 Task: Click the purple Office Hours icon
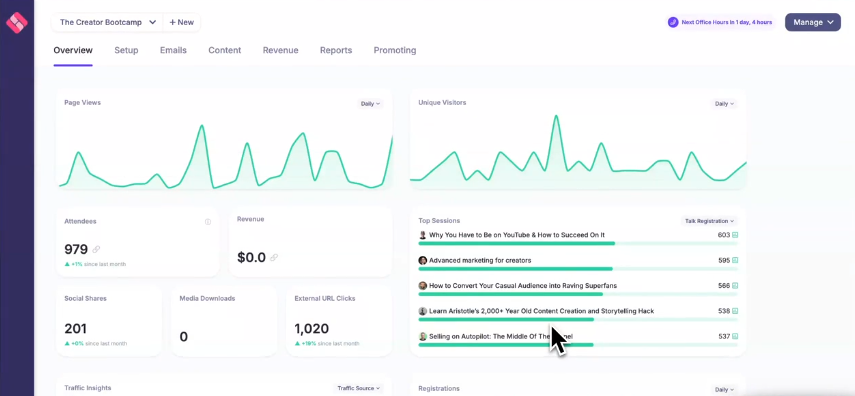tap(673, 22)
